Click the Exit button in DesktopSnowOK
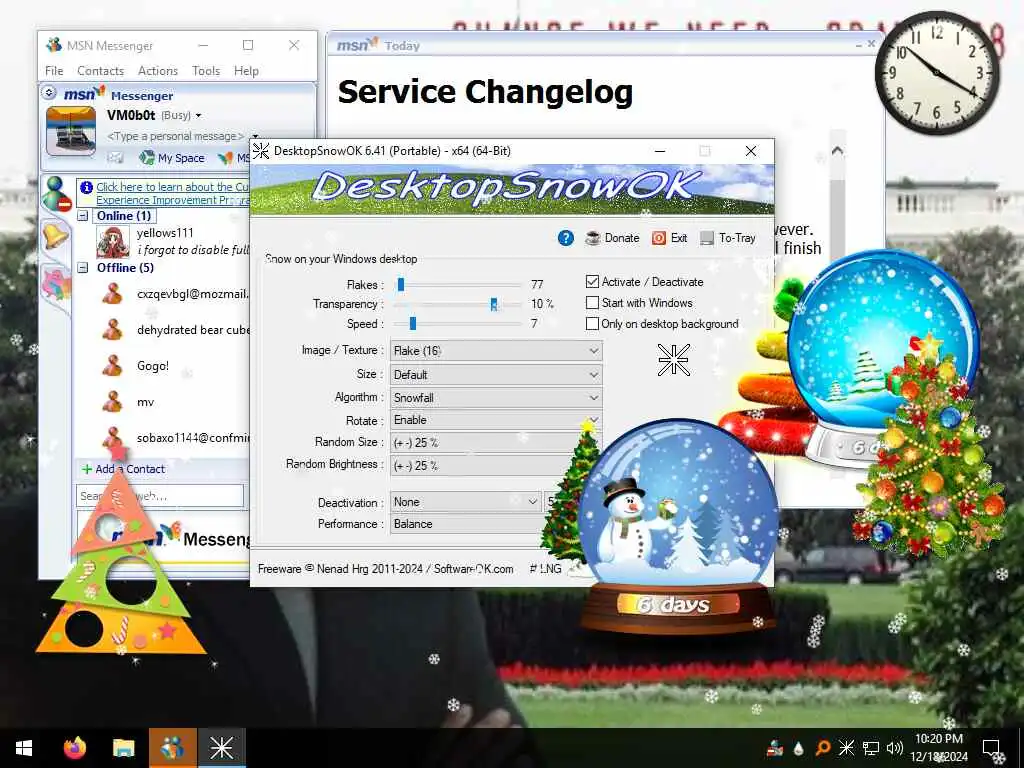 tap(669, 238)
